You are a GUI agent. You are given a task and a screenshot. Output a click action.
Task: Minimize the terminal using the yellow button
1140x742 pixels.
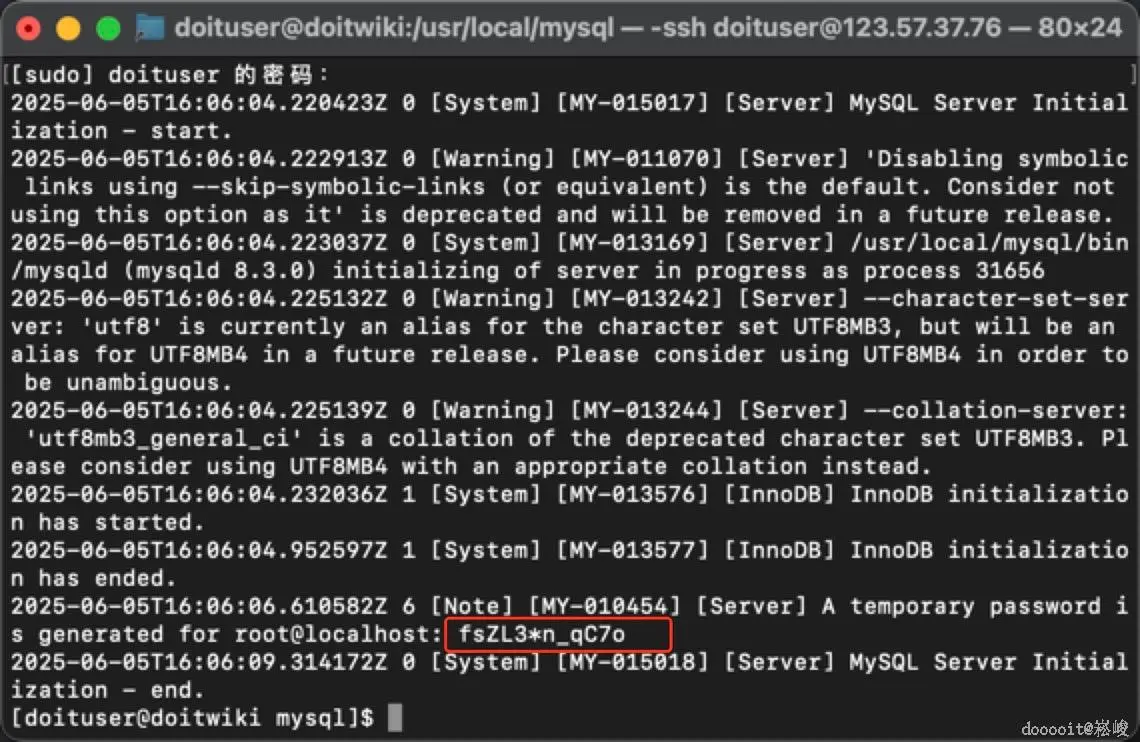[68, 28]
